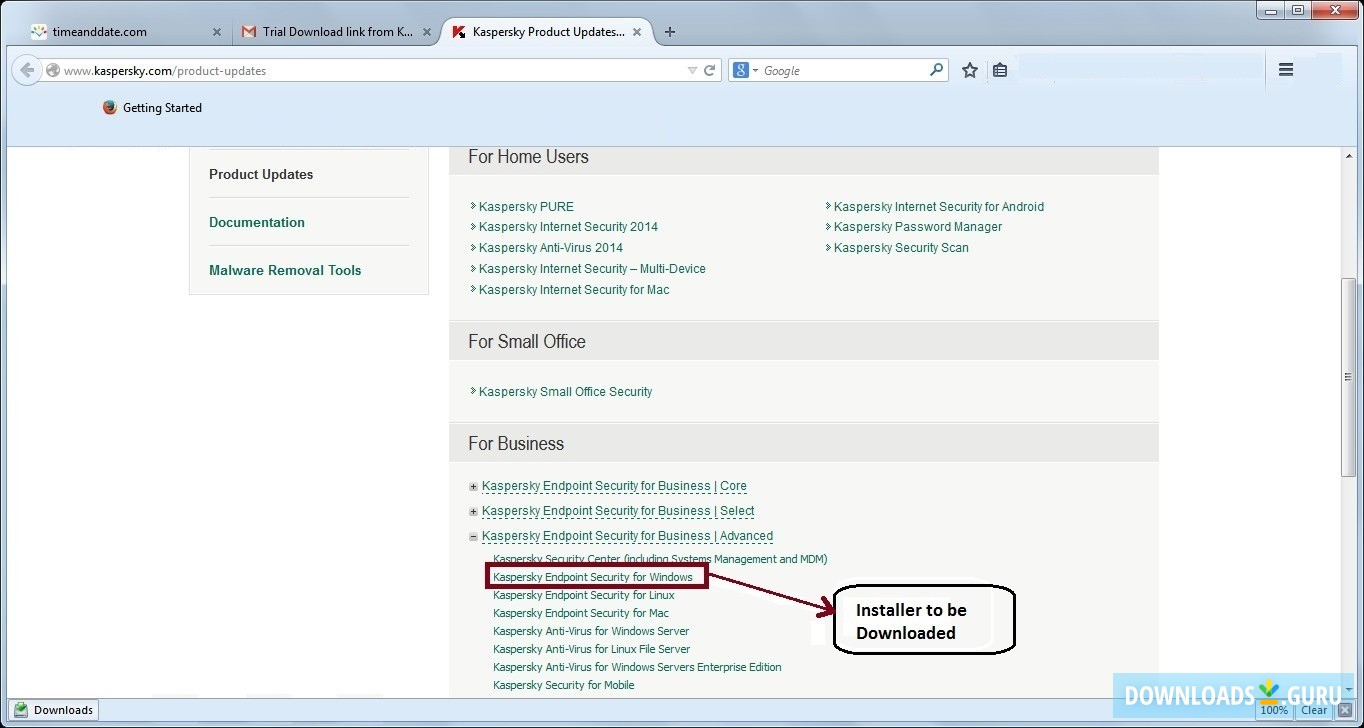Switch to the timeanddate.com tab
This screenshot has width=1364, height=728.
tap(126, 32)
